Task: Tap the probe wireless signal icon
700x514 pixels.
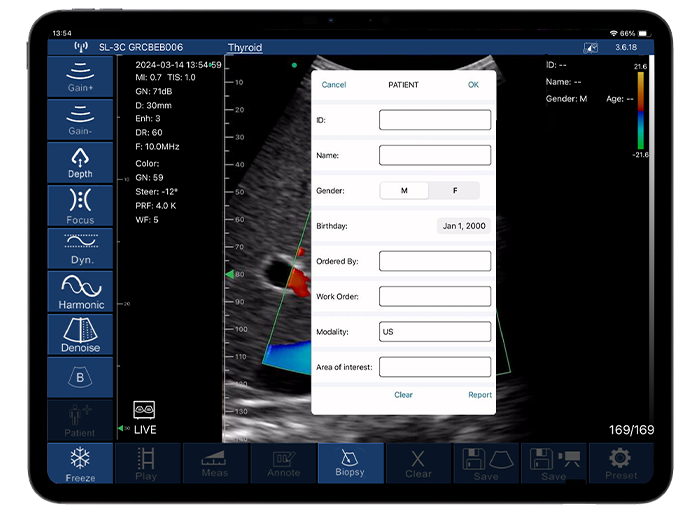Action: [81, 47]
